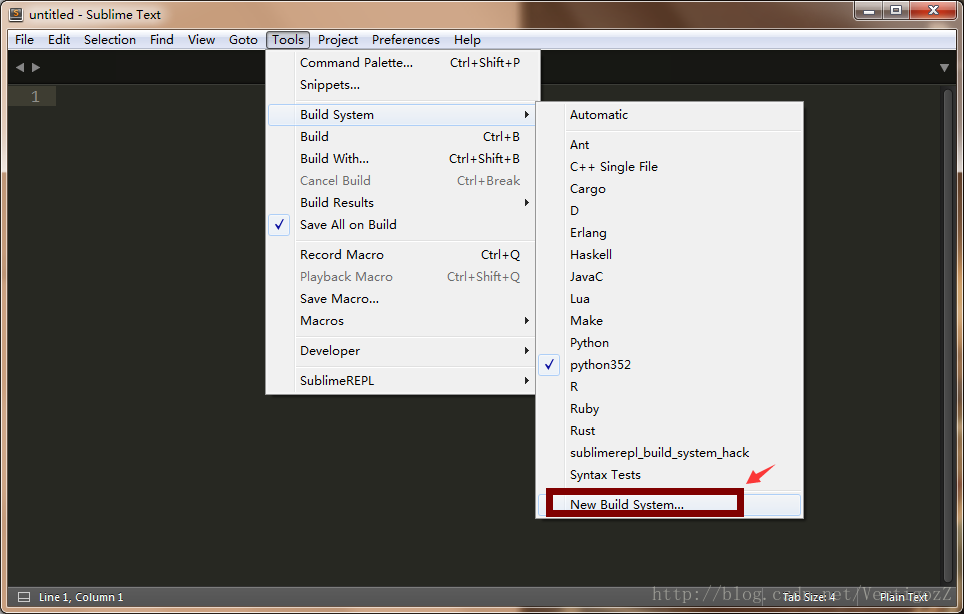The height and width of the screenshot is (614, 964).
Task: Open the Preferences menu
Action: click(x=406, y=40)
